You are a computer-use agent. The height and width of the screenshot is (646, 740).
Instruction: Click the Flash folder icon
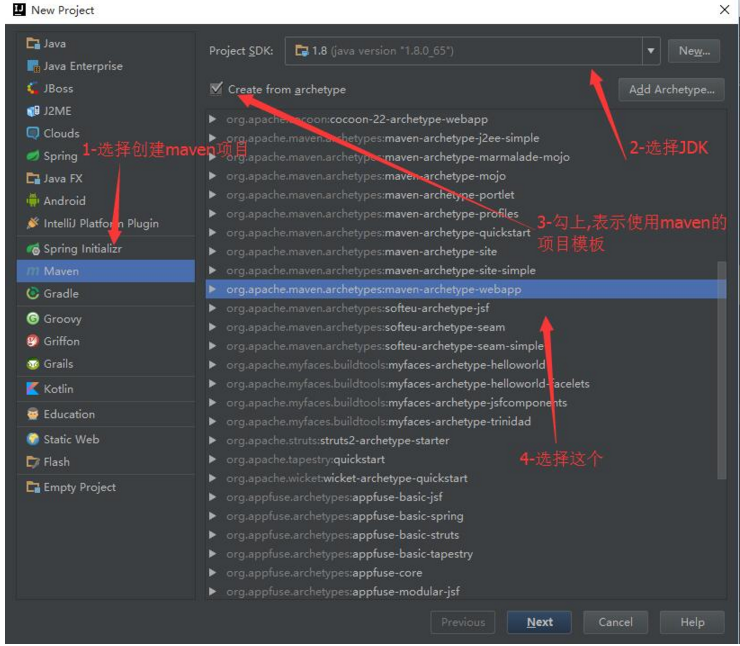(33, 462)
